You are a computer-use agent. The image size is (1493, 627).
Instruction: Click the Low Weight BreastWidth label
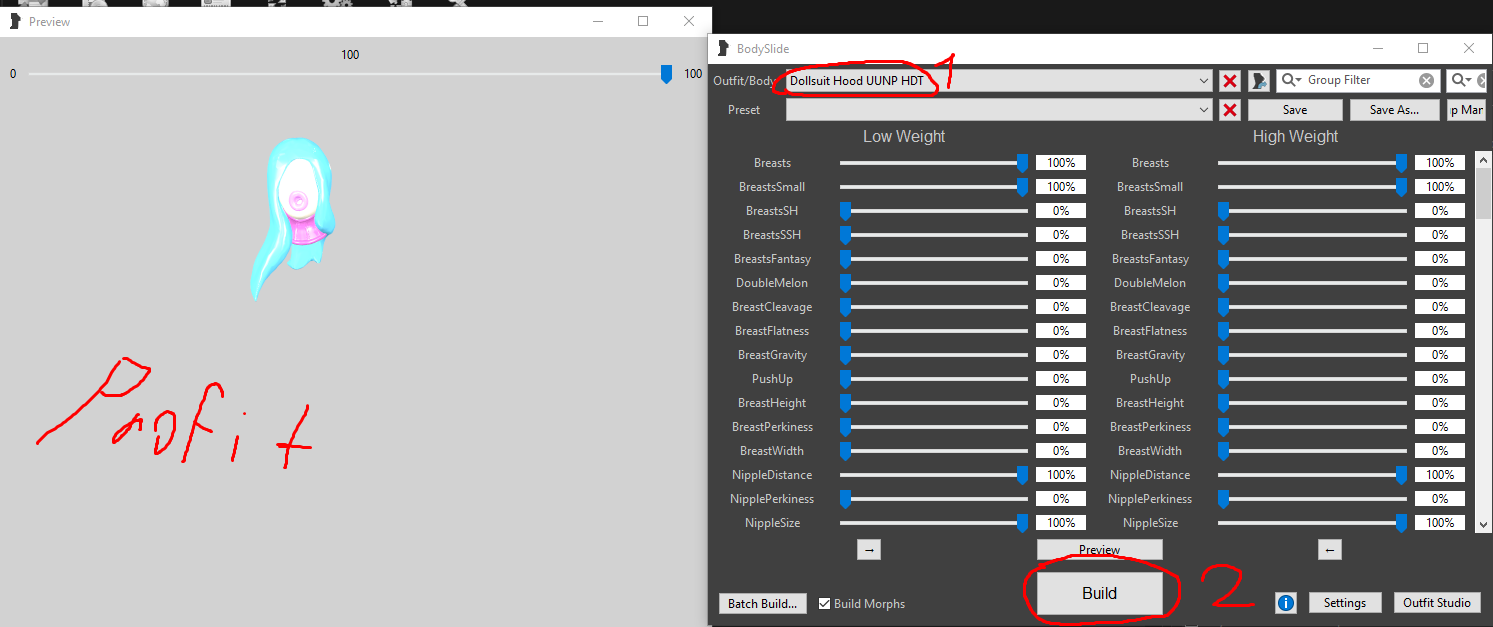[771, 451]
